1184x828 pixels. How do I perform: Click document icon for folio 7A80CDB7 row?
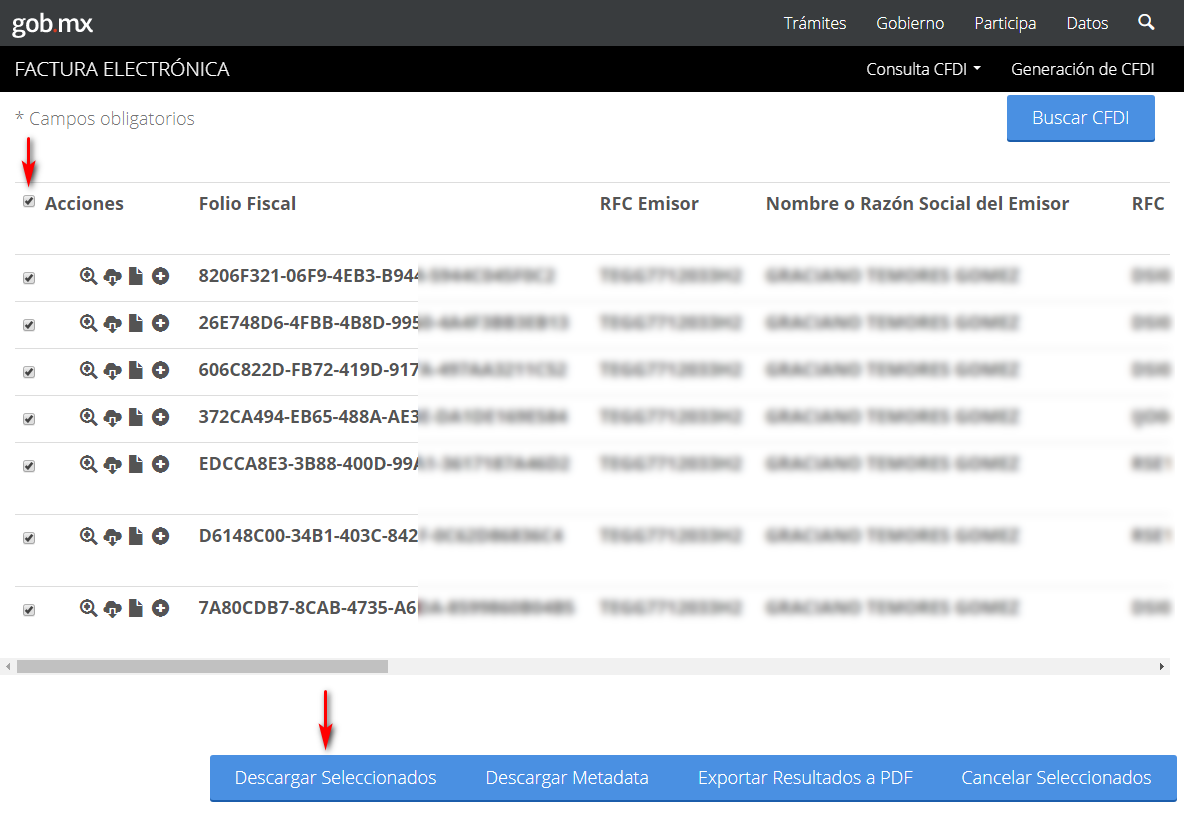[x=136, y=608]
